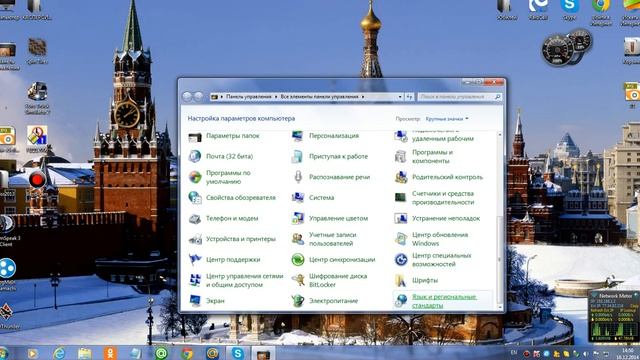This screenshot has width=640, height=360.
Task: Click the taskbar clock
Action: pyautogui.click(x=627, y=353)
